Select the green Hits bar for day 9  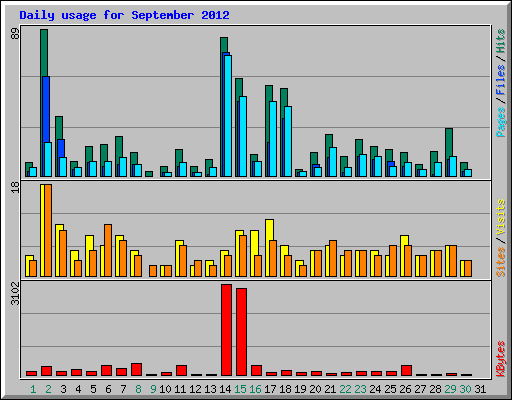(149, 174)
